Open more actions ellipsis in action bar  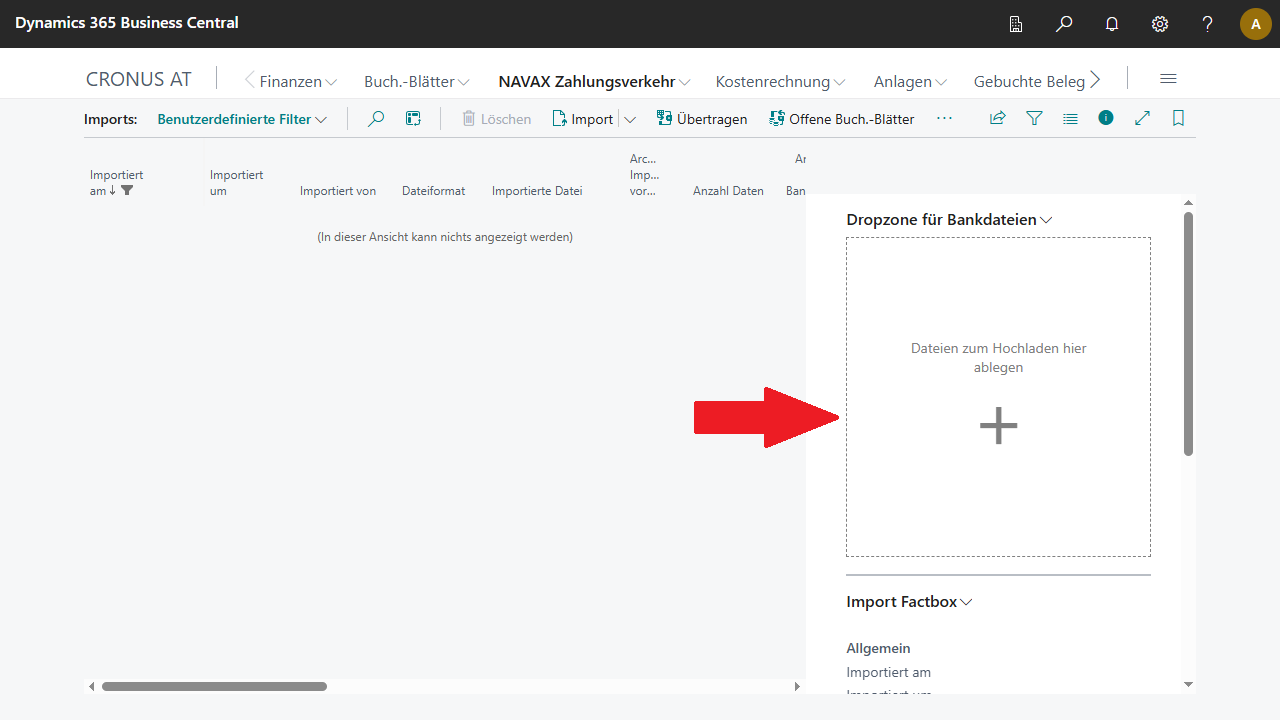pos(944,118)
